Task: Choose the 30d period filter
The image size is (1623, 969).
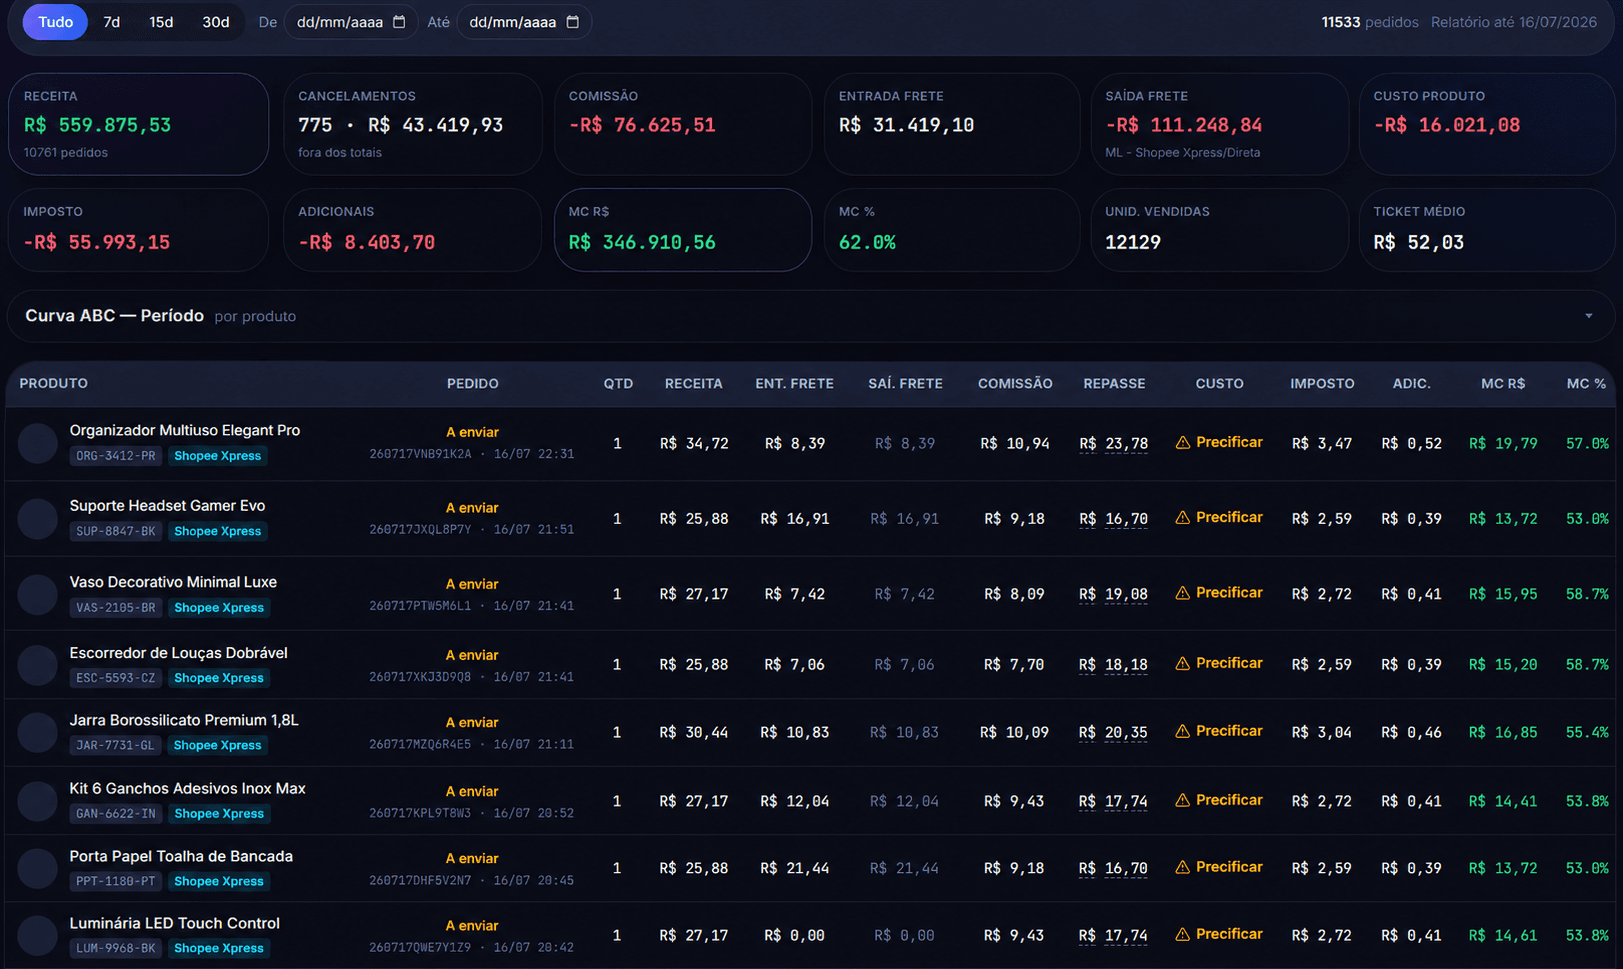Action: point(216,22)
